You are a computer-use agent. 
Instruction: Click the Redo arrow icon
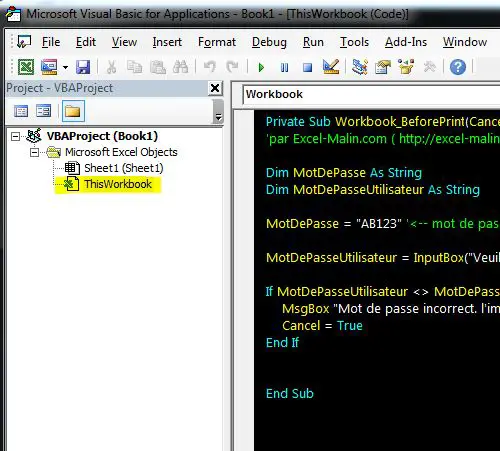coord(232,67)
